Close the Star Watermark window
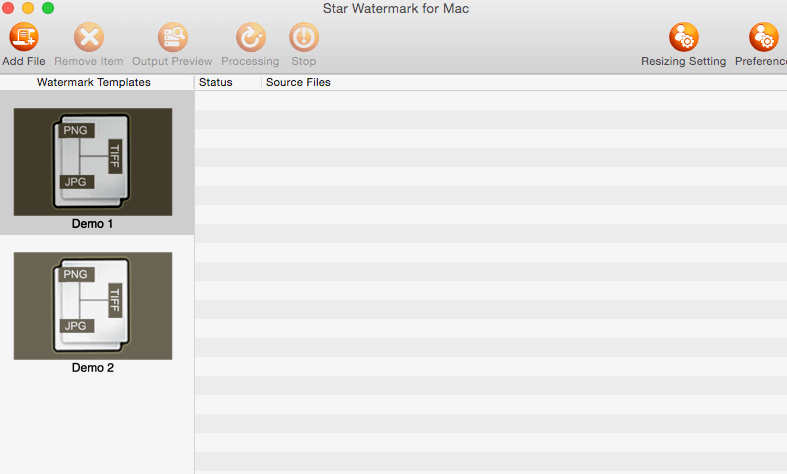Viewport: 787px width, 474px height. coord(9,9)
